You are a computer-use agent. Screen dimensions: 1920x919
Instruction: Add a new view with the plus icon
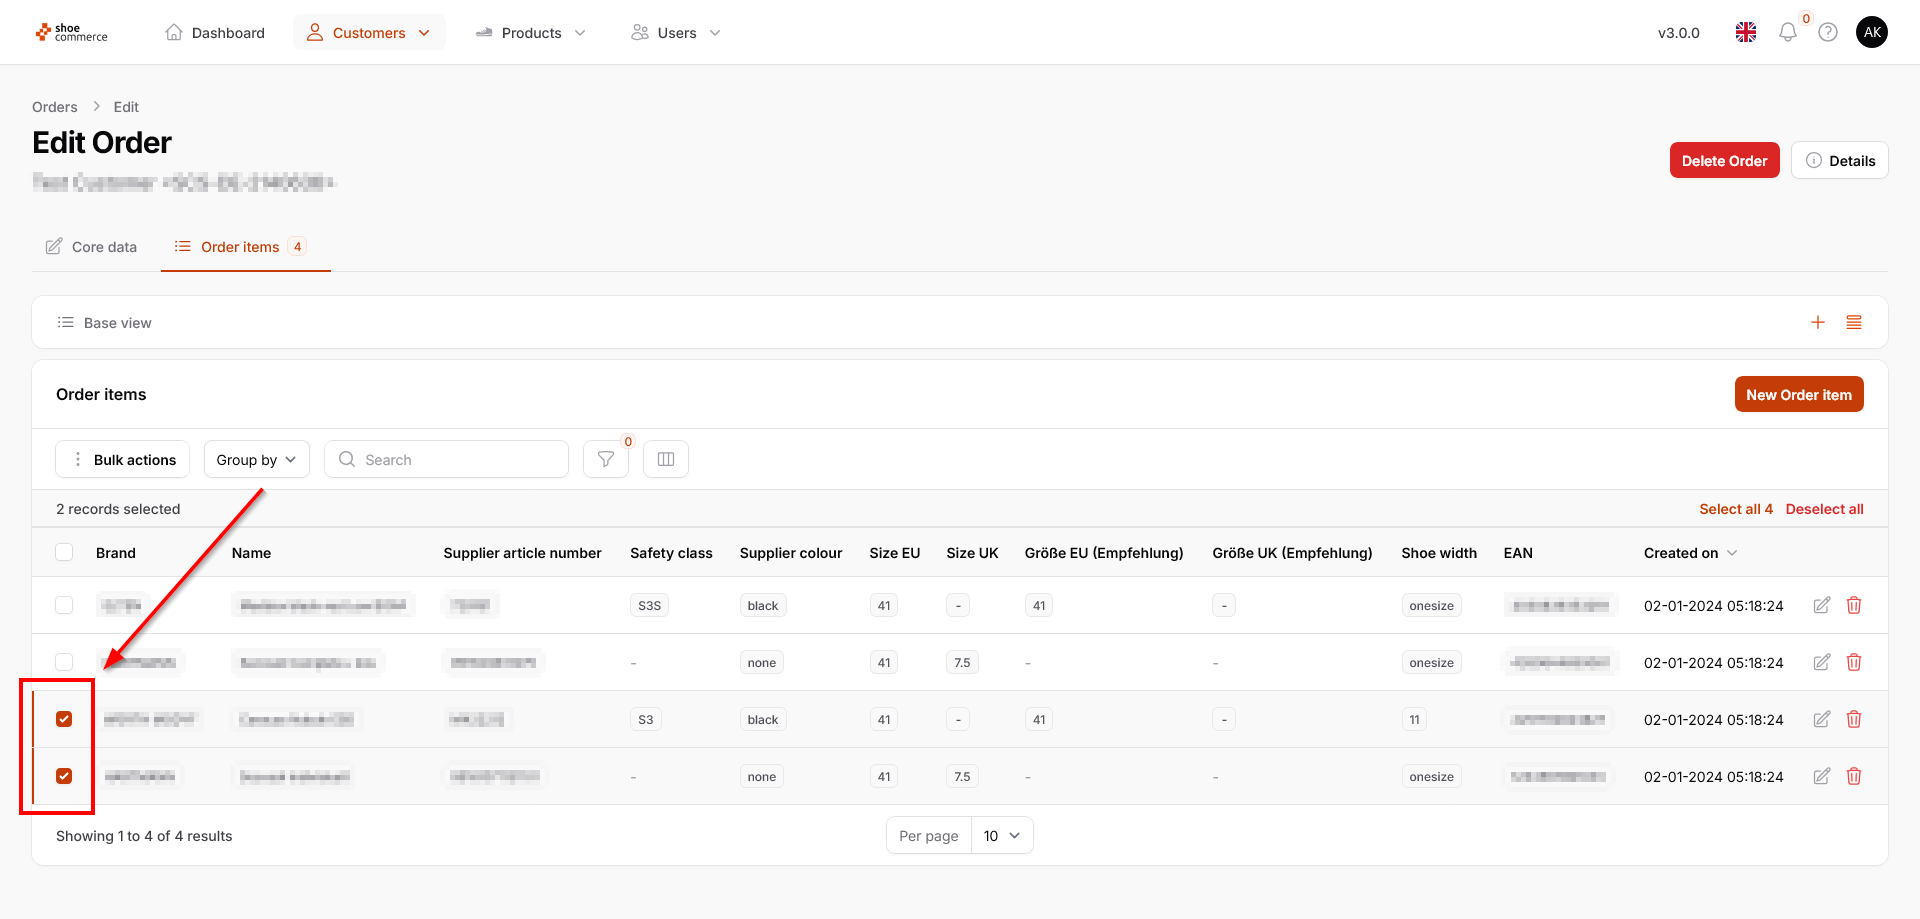(x=1818, y=322)
